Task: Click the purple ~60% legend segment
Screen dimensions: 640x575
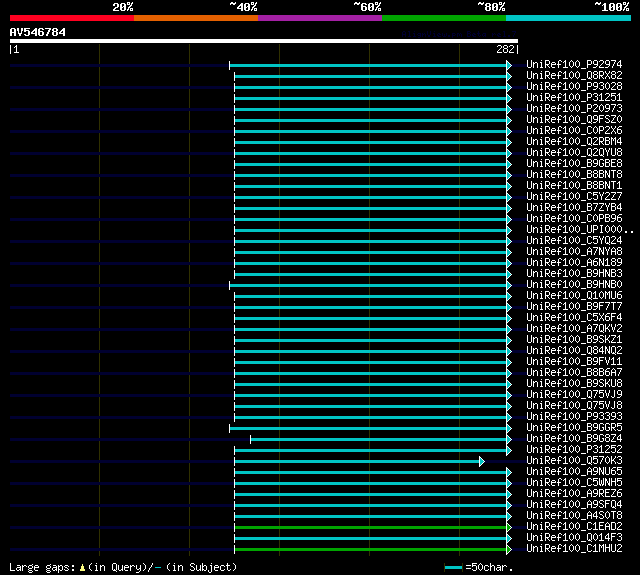Action: pos(320,18)
